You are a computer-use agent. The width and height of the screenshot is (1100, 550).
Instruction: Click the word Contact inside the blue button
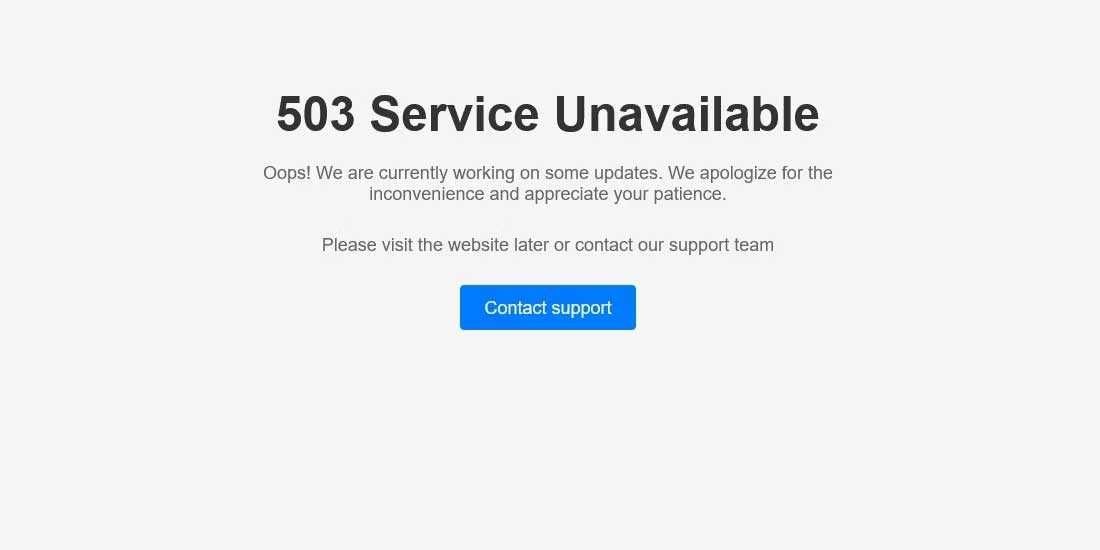(515, 307)
